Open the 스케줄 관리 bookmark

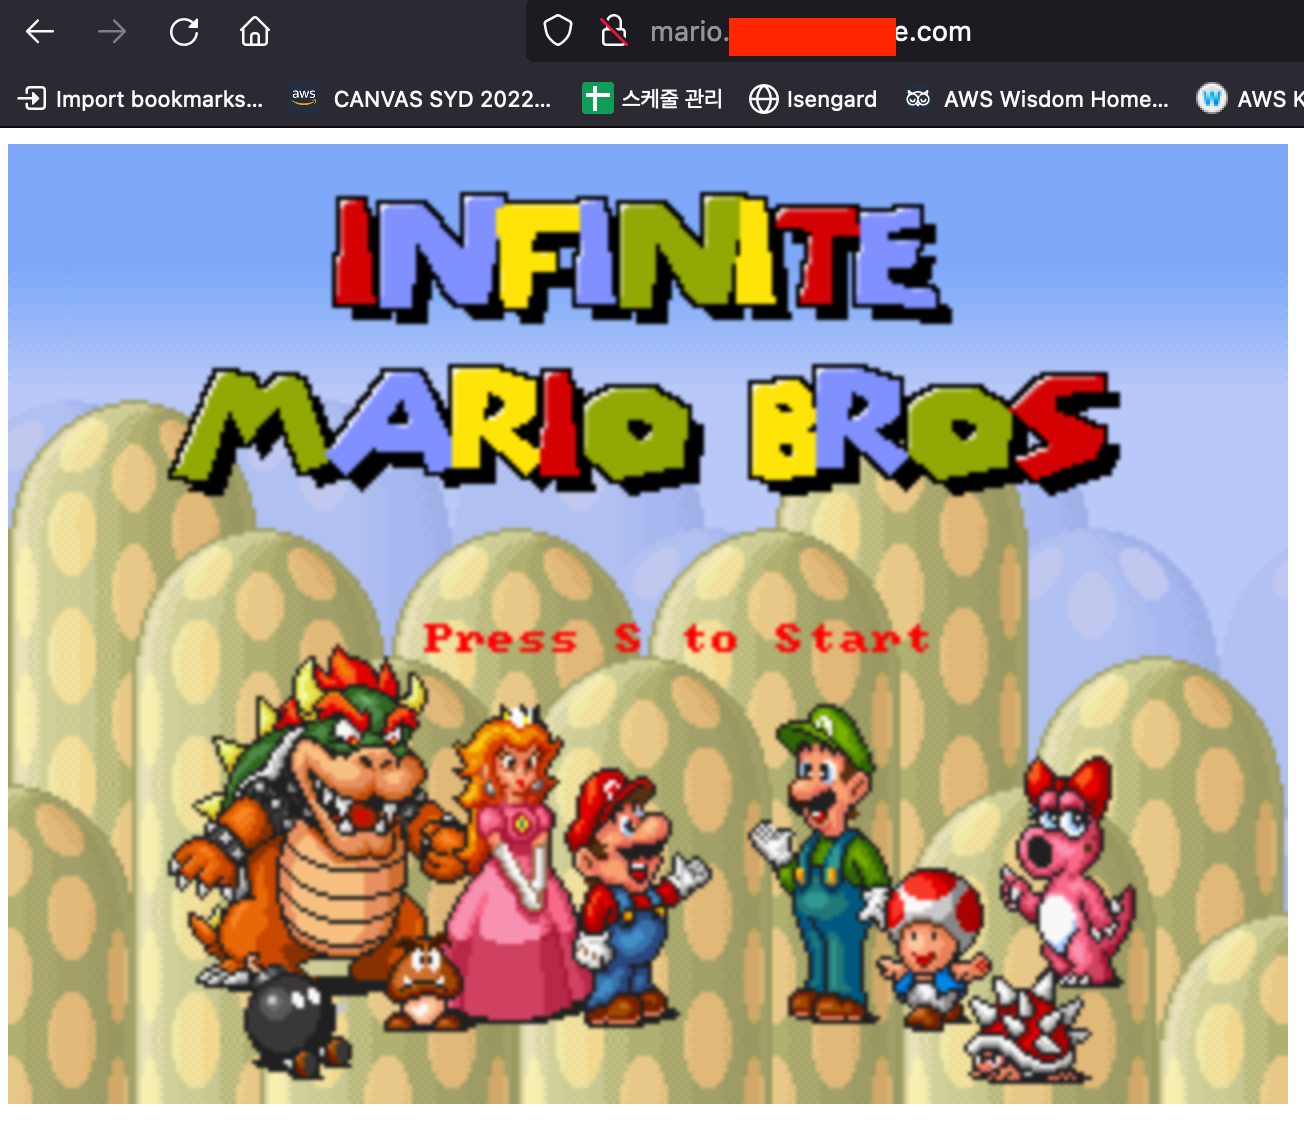click(x=652, y=99)
